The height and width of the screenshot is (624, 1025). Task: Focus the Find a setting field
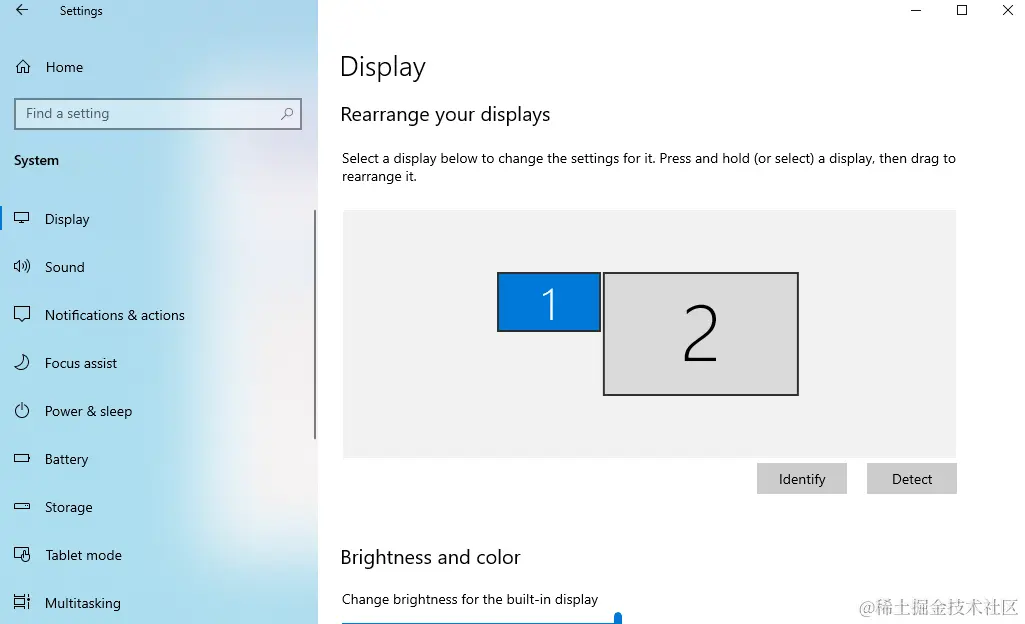pyautogui.click(x=158, y=114)
